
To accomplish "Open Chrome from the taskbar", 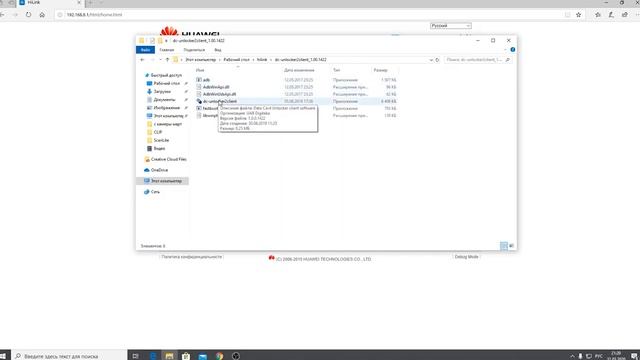I will [x=219, y=356].
